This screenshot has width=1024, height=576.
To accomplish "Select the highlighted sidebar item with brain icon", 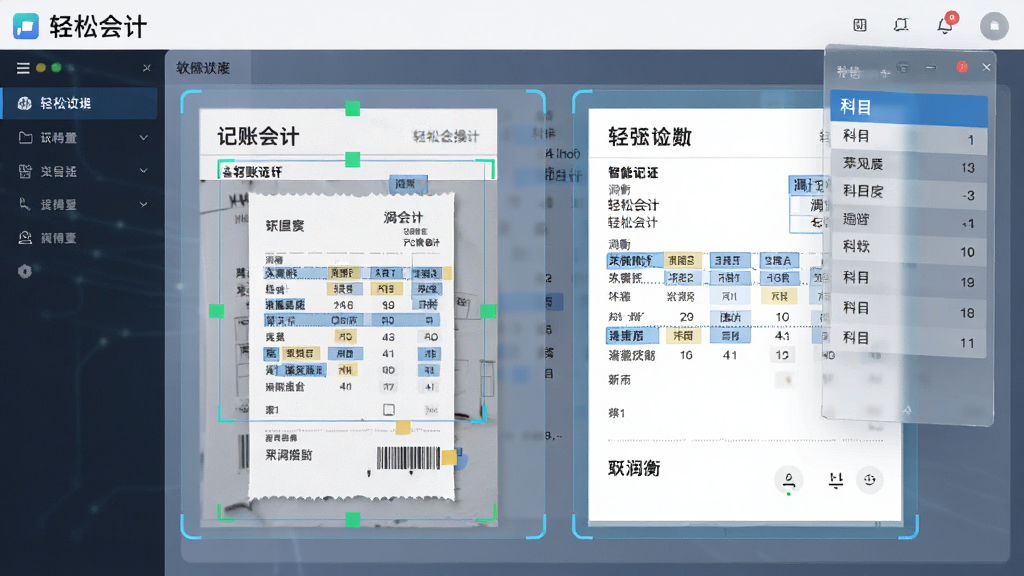I will [80, 103].
